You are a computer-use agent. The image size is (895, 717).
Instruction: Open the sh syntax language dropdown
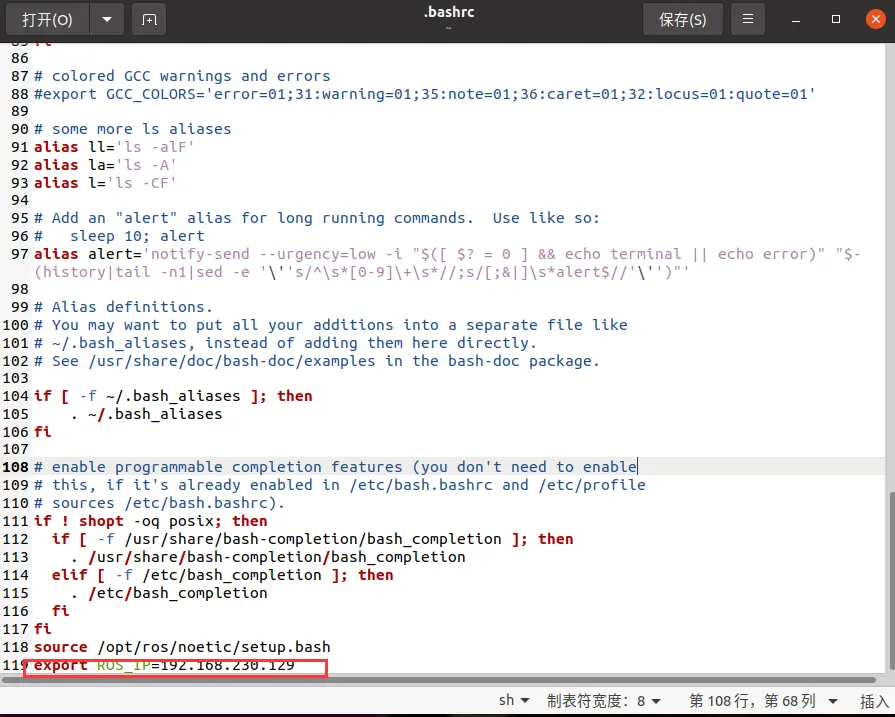514,700
